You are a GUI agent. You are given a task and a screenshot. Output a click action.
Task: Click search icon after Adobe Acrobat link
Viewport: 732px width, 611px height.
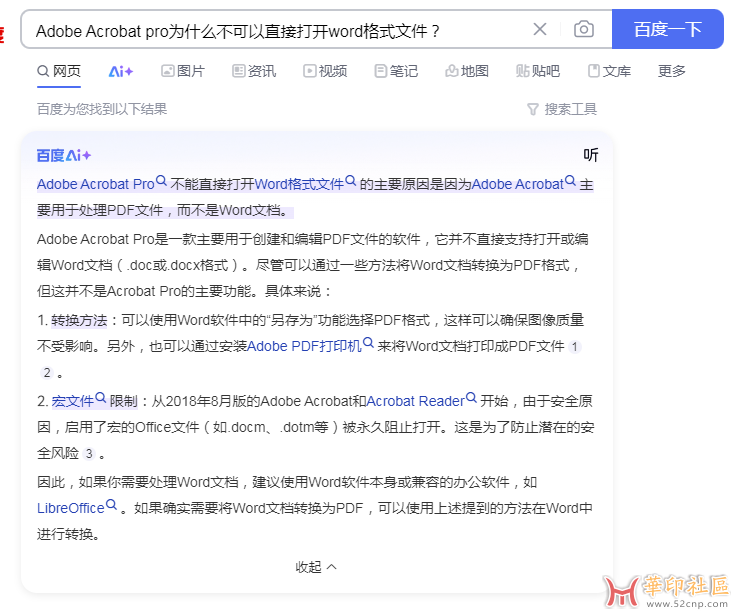click(570, 181)
